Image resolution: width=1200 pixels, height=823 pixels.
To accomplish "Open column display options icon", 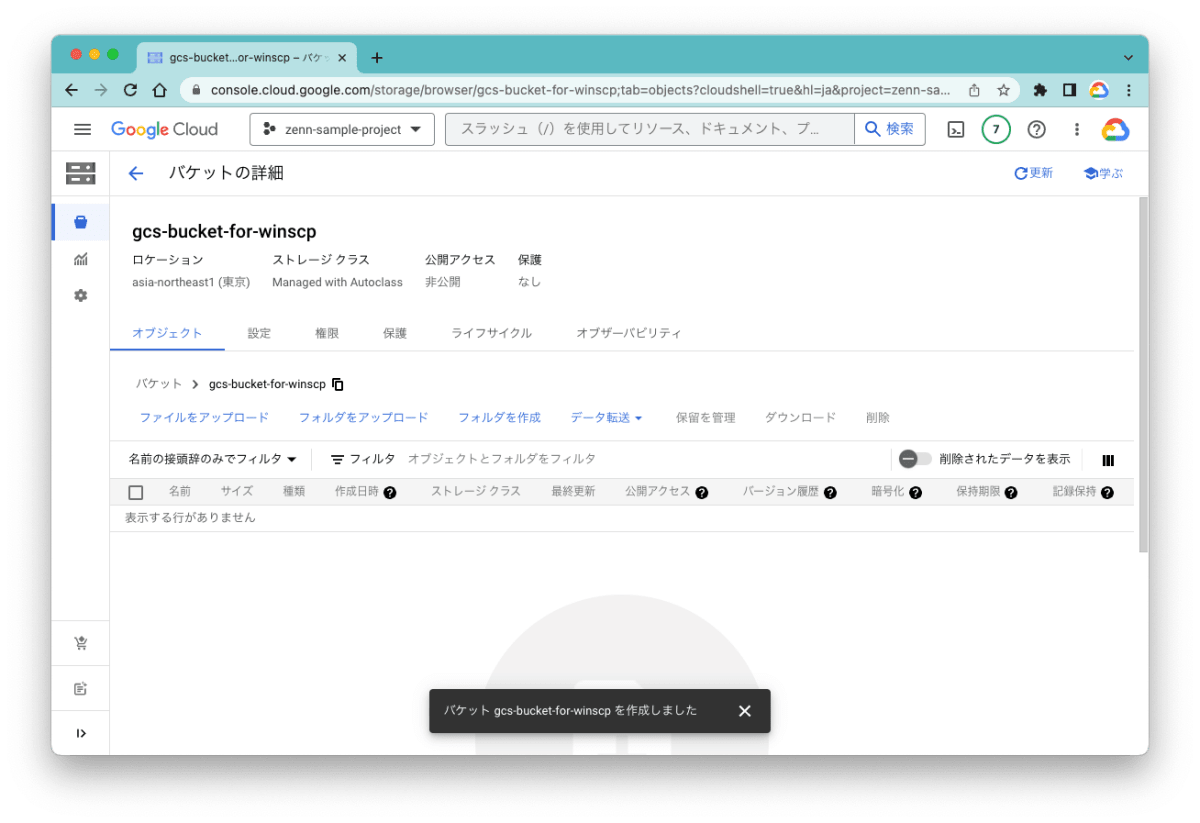I will pos(1108,460).
